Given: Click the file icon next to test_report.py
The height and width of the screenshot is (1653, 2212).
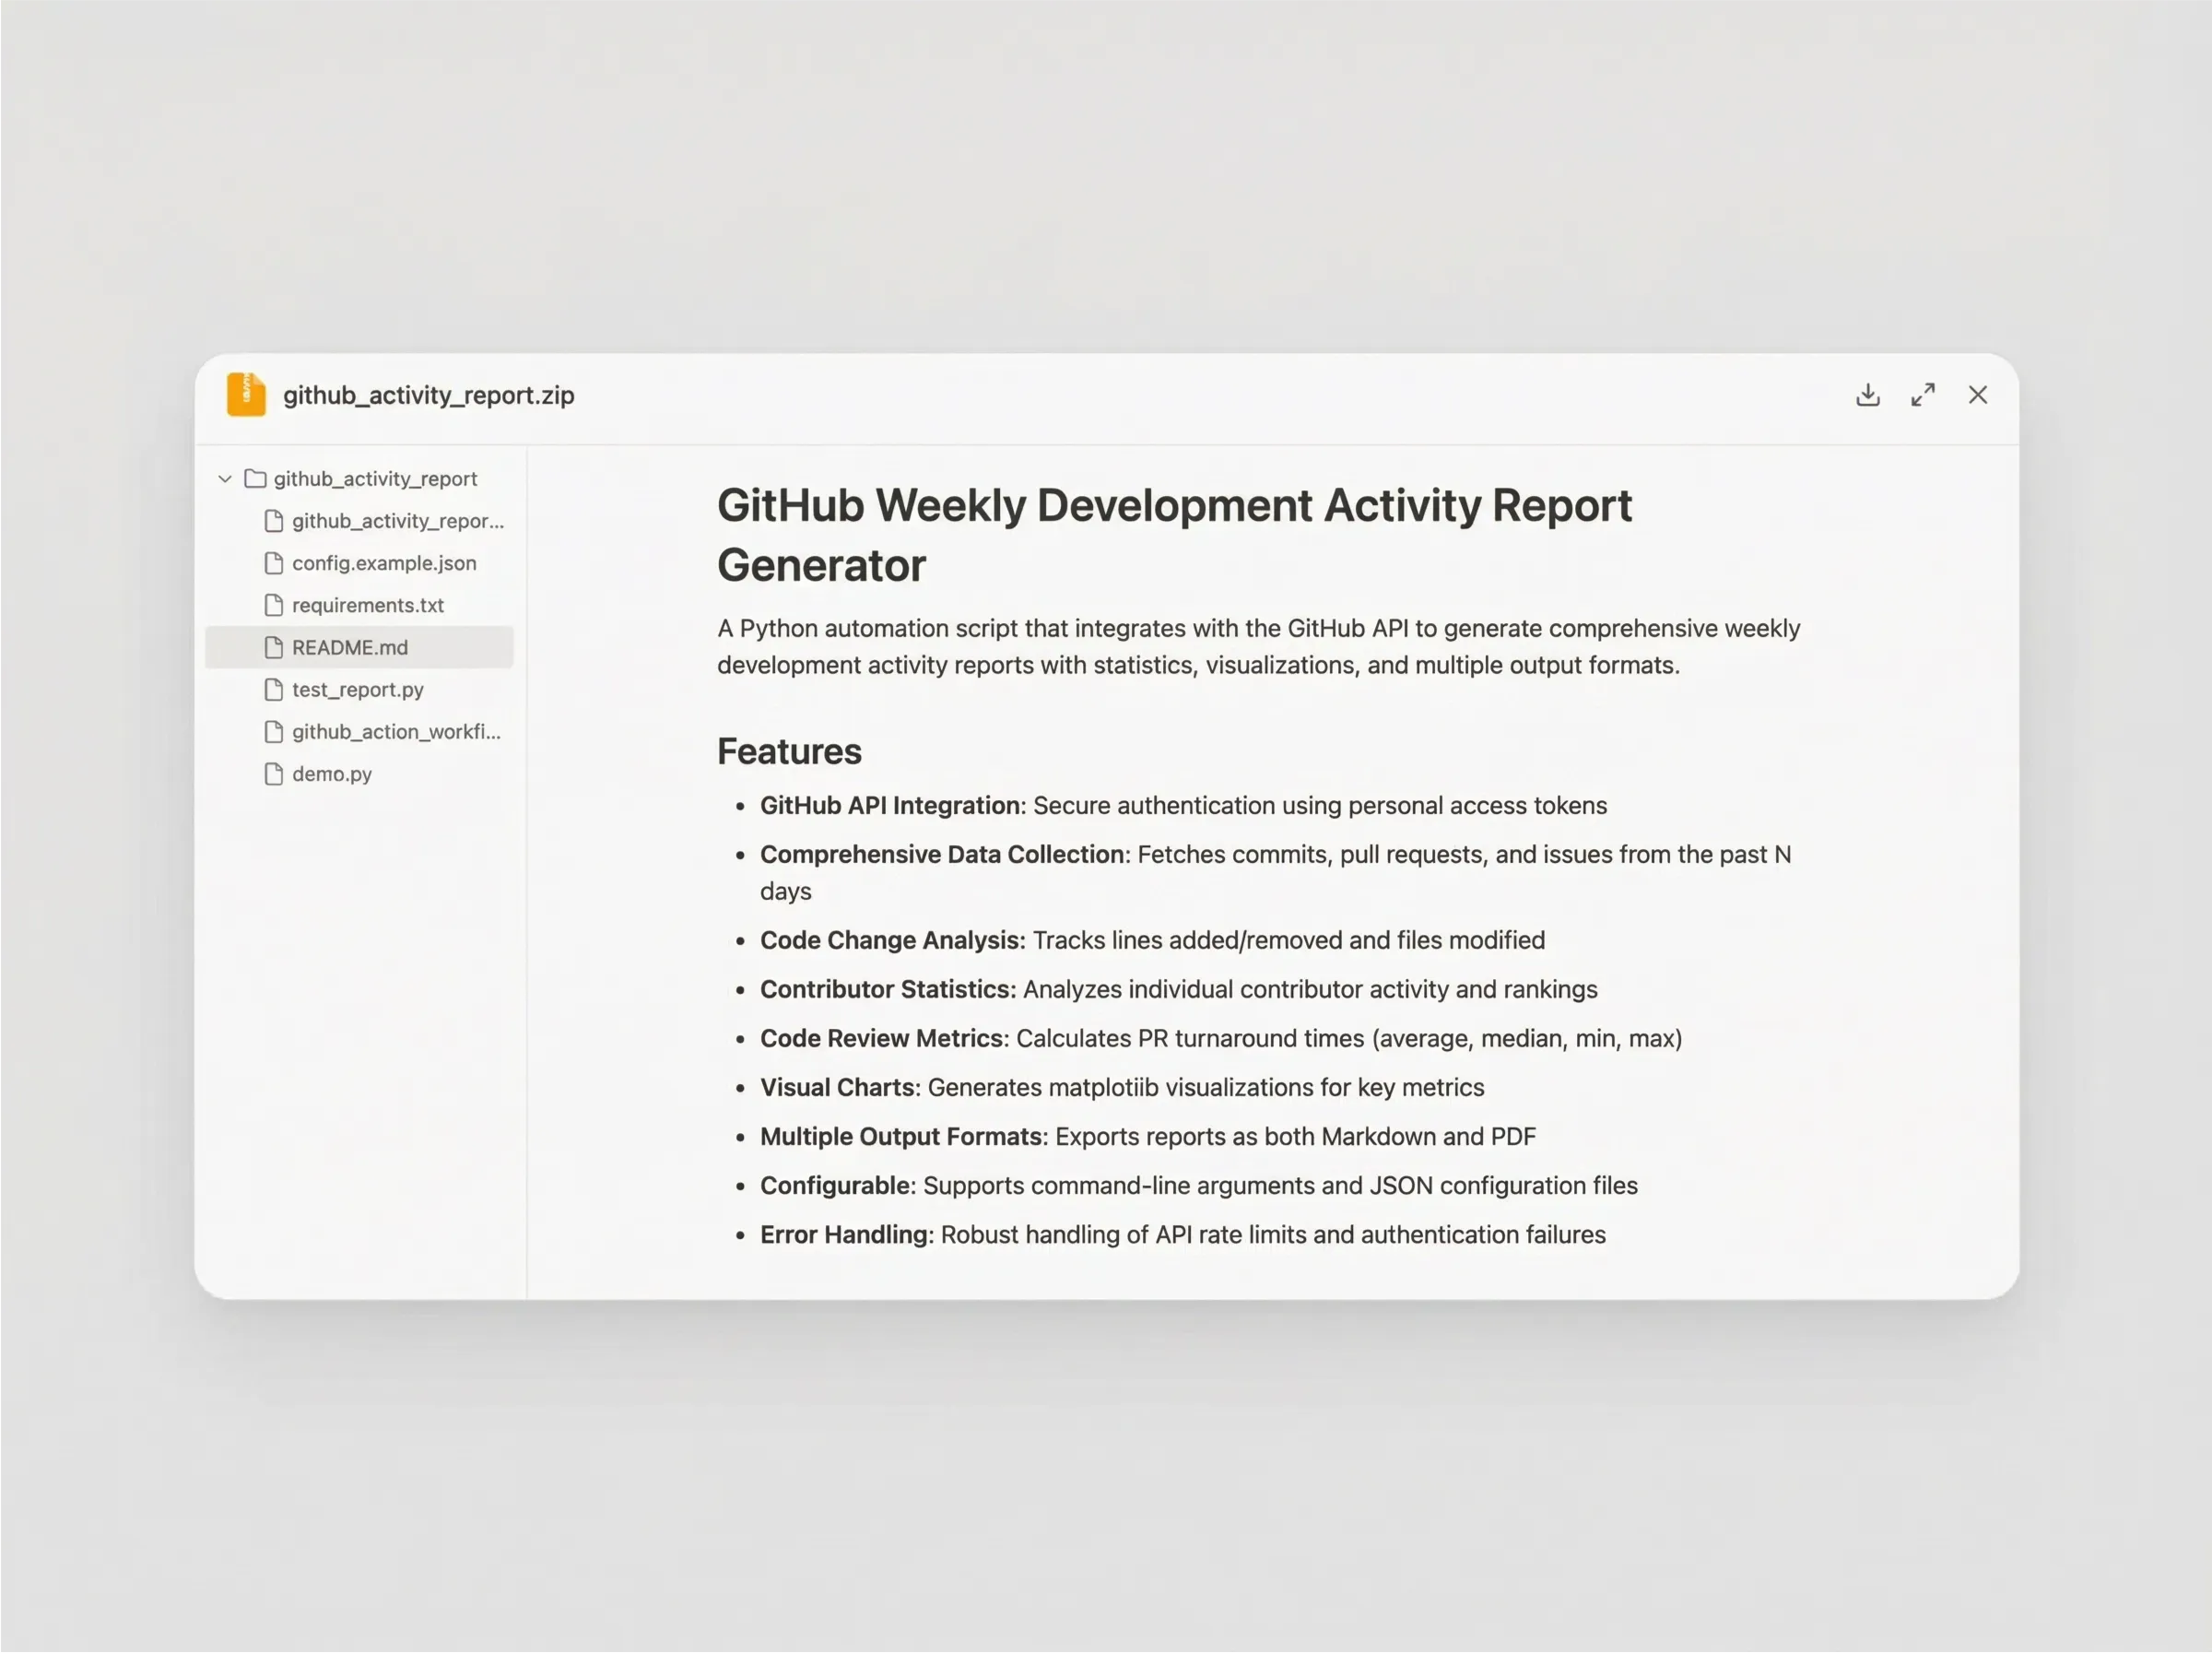Looking at the screenshot, I should 274,689.
